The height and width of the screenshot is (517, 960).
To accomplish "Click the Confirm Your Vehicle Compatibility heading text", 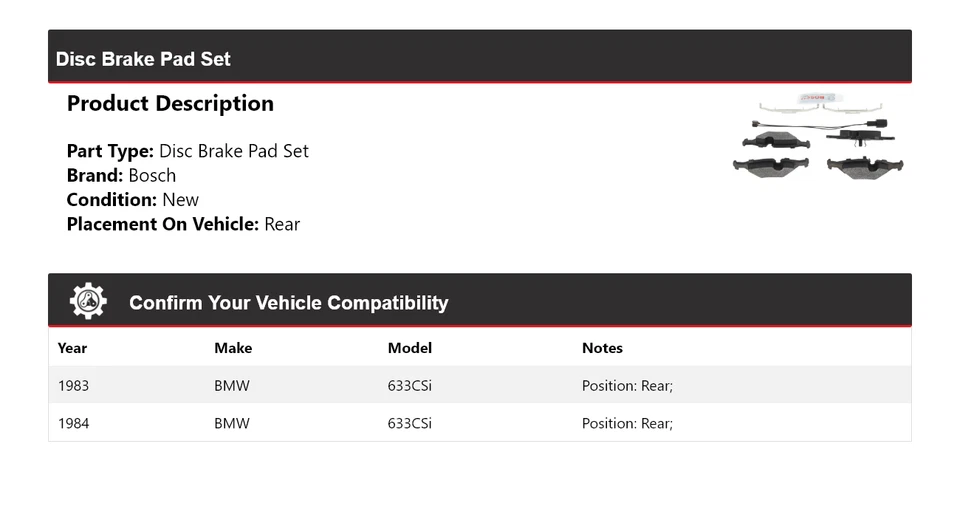I will click(x=288, y=303).
